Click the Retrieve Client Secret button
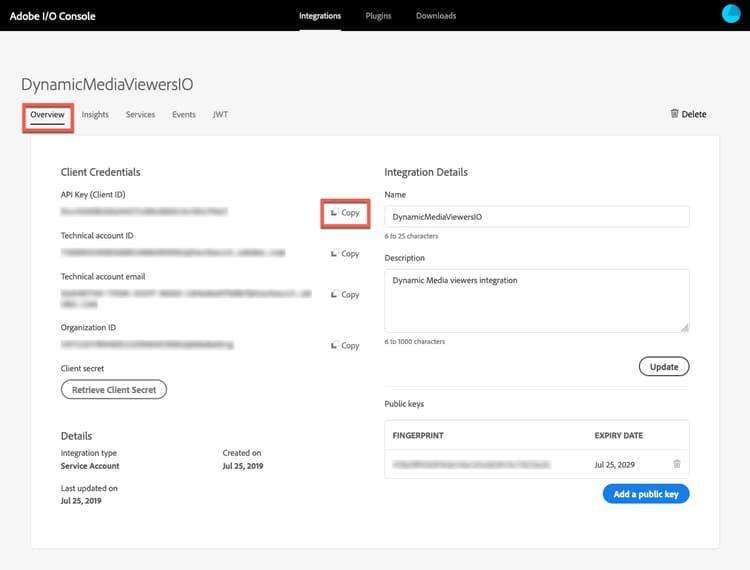 [114, 389]
